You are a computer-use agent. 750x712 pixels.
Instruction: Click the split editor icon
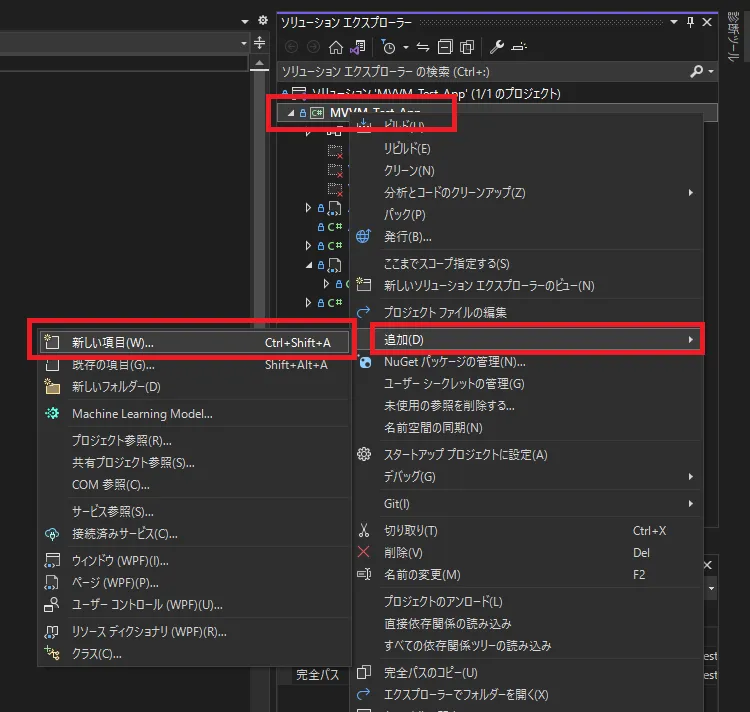(259, 43)
